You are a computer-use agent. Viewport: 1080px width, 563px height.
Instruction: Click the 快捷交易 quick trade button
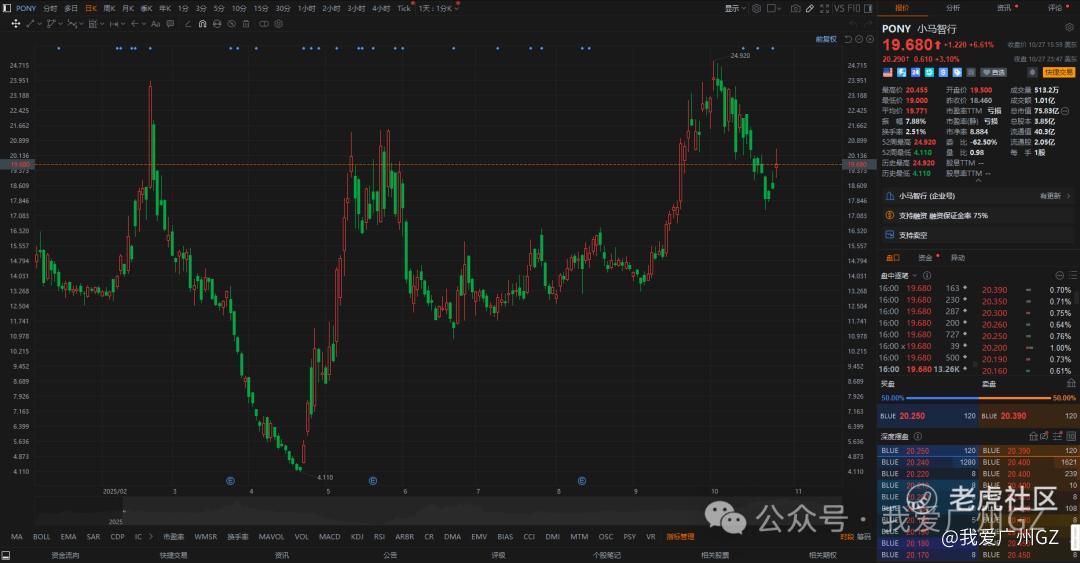(1059, 72)
